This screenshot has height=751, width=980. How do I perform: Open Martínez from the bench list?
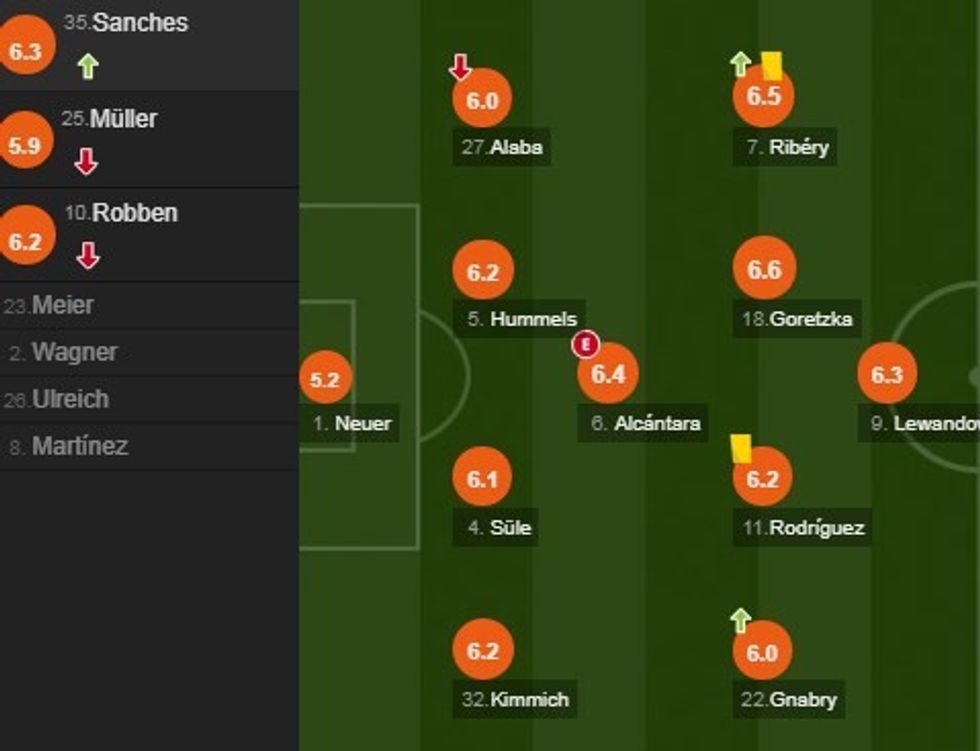(x=79, y=446)
